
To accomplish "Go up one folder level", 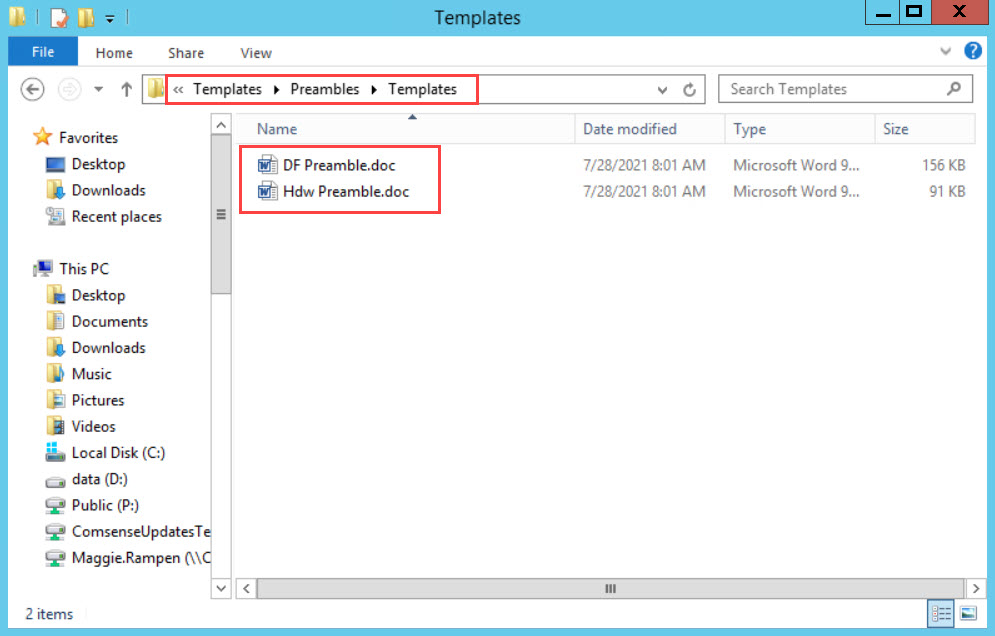I will 126,89.
